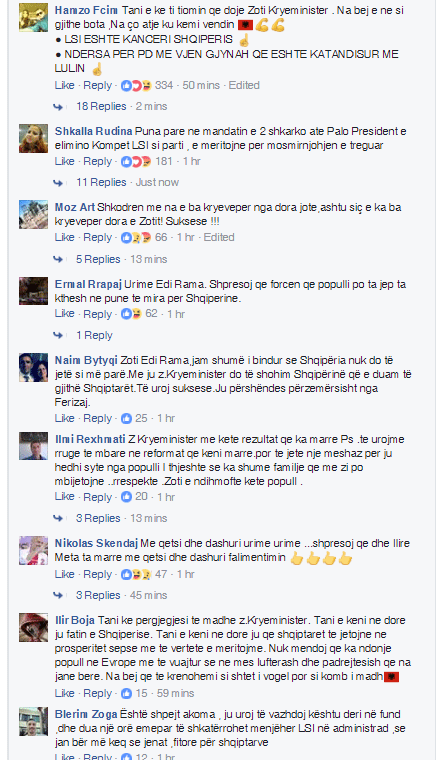
Task: Click reply arrow icon beside 1 Reply
Action: (x=59, y=335)
